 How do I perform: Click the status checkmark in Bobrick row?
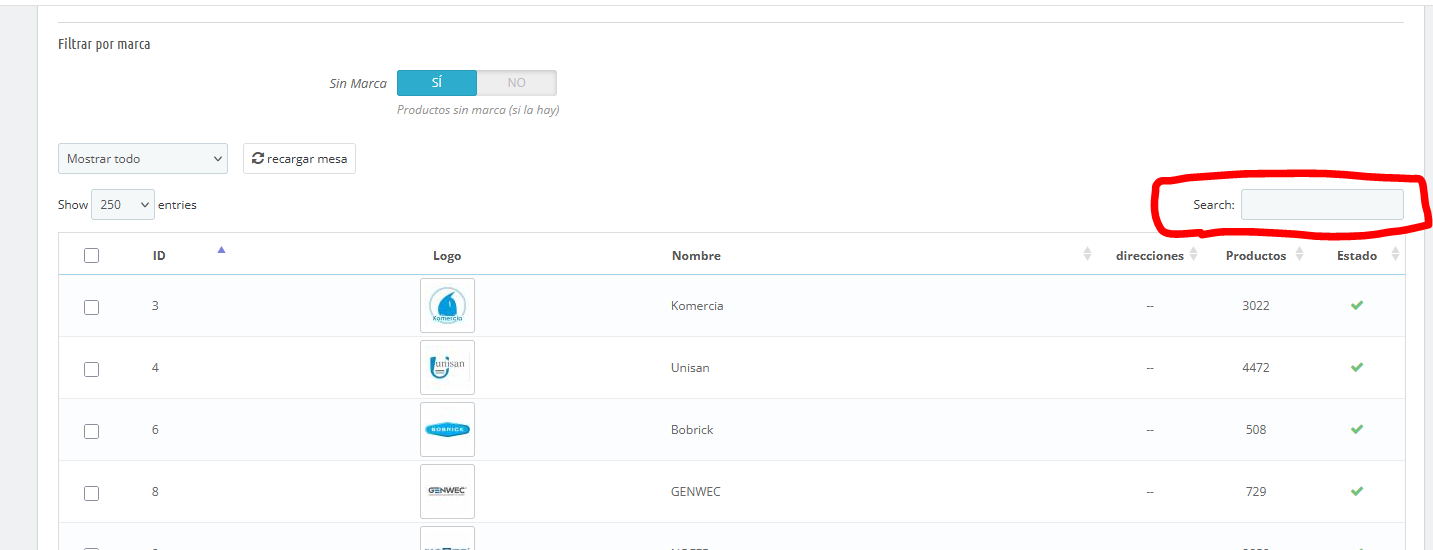click(1356, 429)
